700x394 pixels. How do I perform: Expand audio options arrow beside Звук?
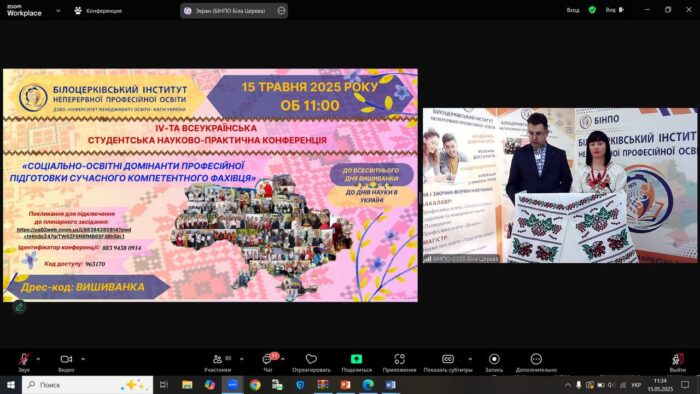[x=38, y=359]
